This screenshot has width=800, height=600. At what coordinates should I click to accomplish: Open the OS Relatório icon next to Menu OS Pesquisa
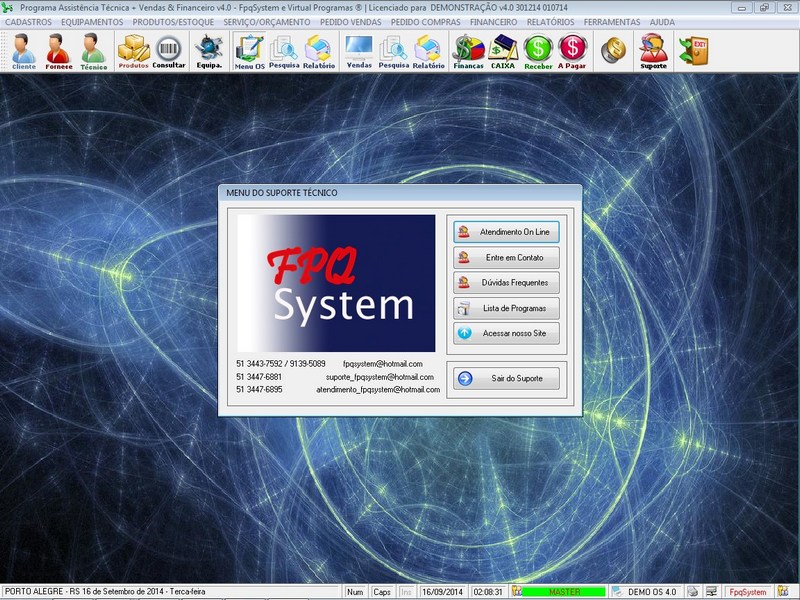pos(319,51)
